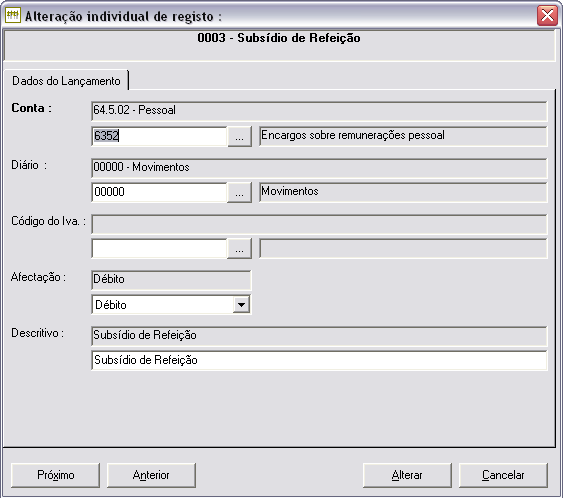
Task: Expand the Afectação Débito dropdown arrow
Action: pyautogui.click(x=241, y=305)
